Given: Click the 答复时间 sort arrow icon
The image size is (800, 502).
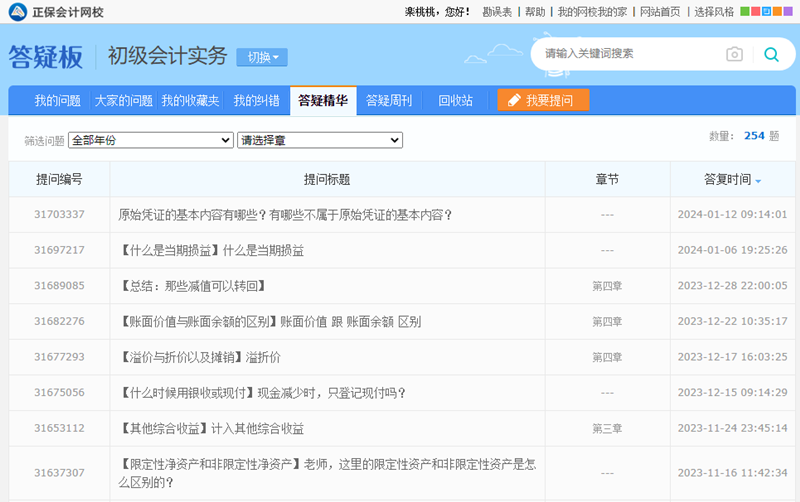Looking at the screenshot, I should click(758, 181).
